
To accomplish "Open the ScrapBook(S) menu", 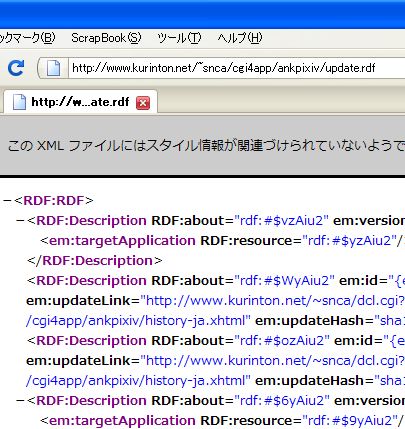I will (106, 38).
